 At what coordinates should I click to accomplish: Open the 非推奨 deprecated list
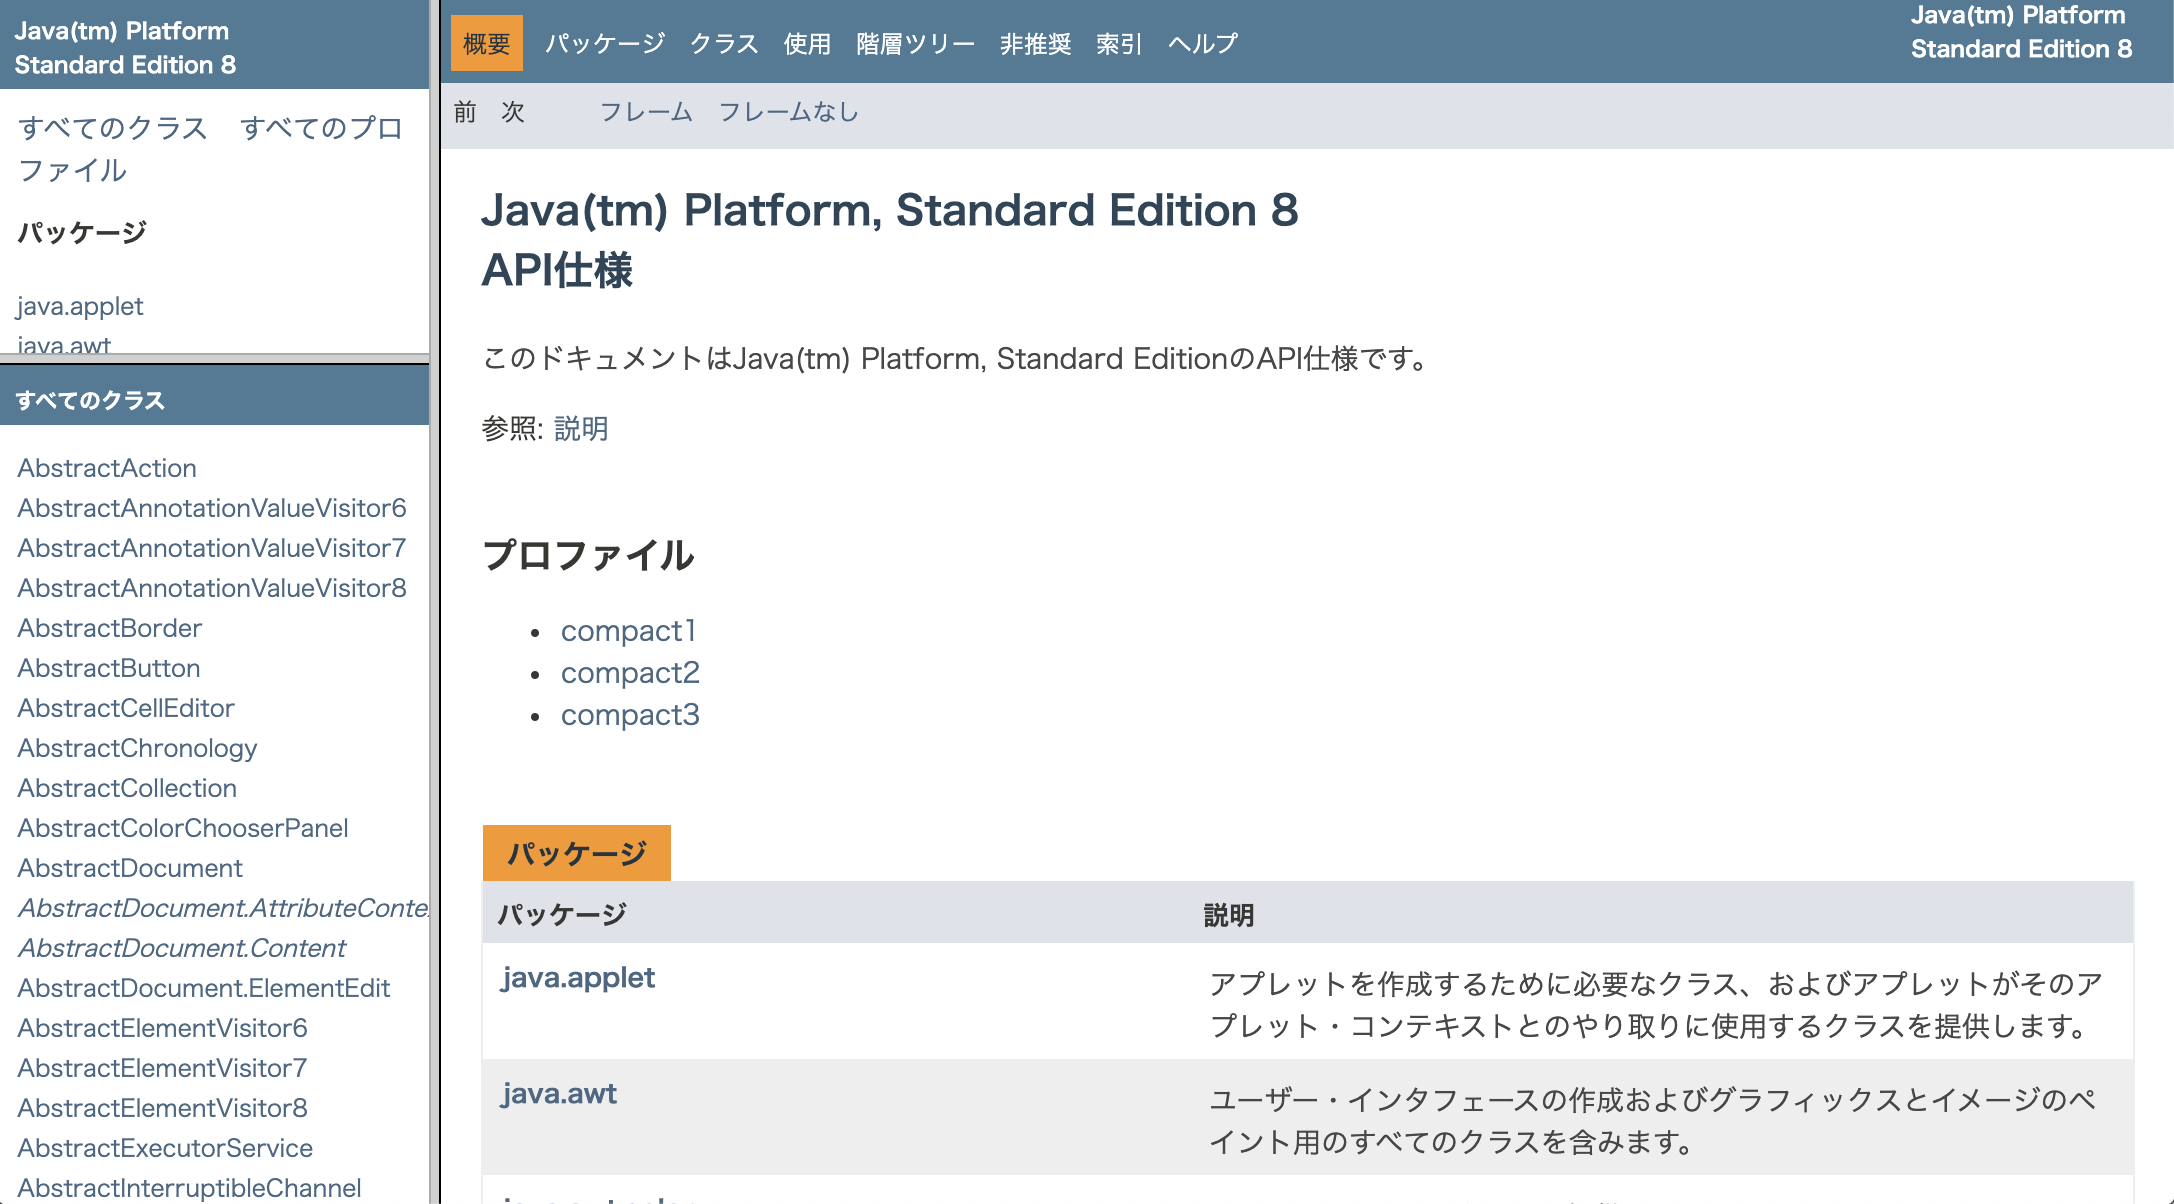pyautogui.click(x=1035, y=42)
